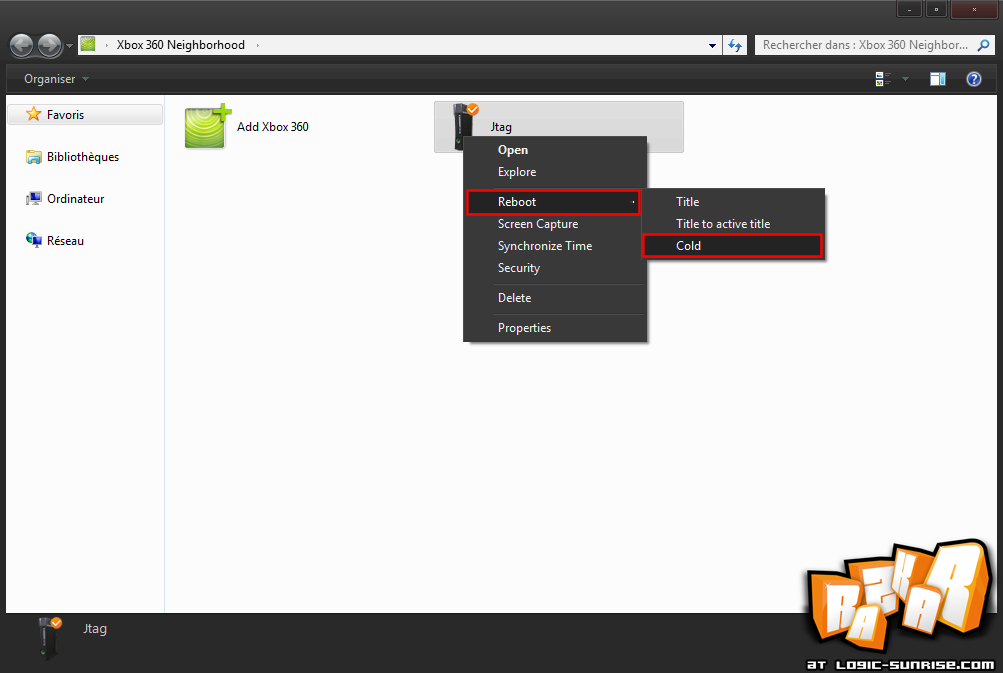Expand the view options dropdown arrow
This screenshot has width=1003, height=673.
point(905,79)
